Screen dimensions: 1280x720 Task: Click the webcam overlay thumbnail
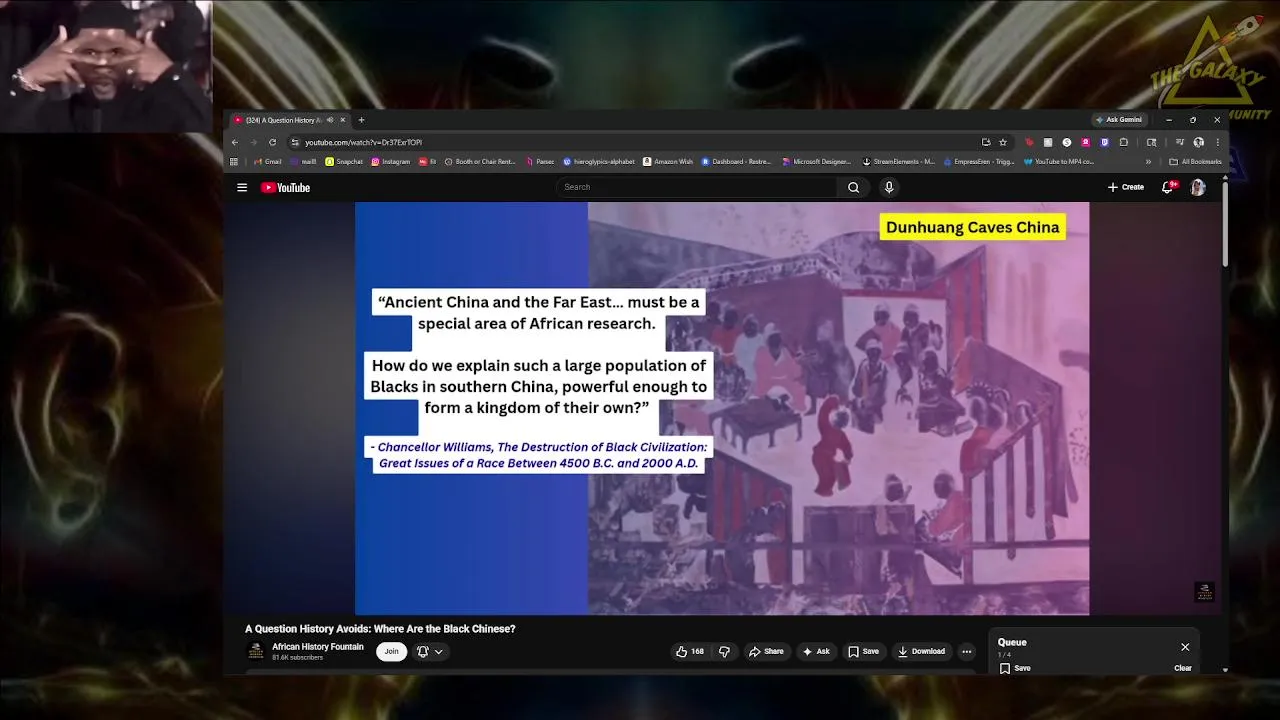coord(106,66)
